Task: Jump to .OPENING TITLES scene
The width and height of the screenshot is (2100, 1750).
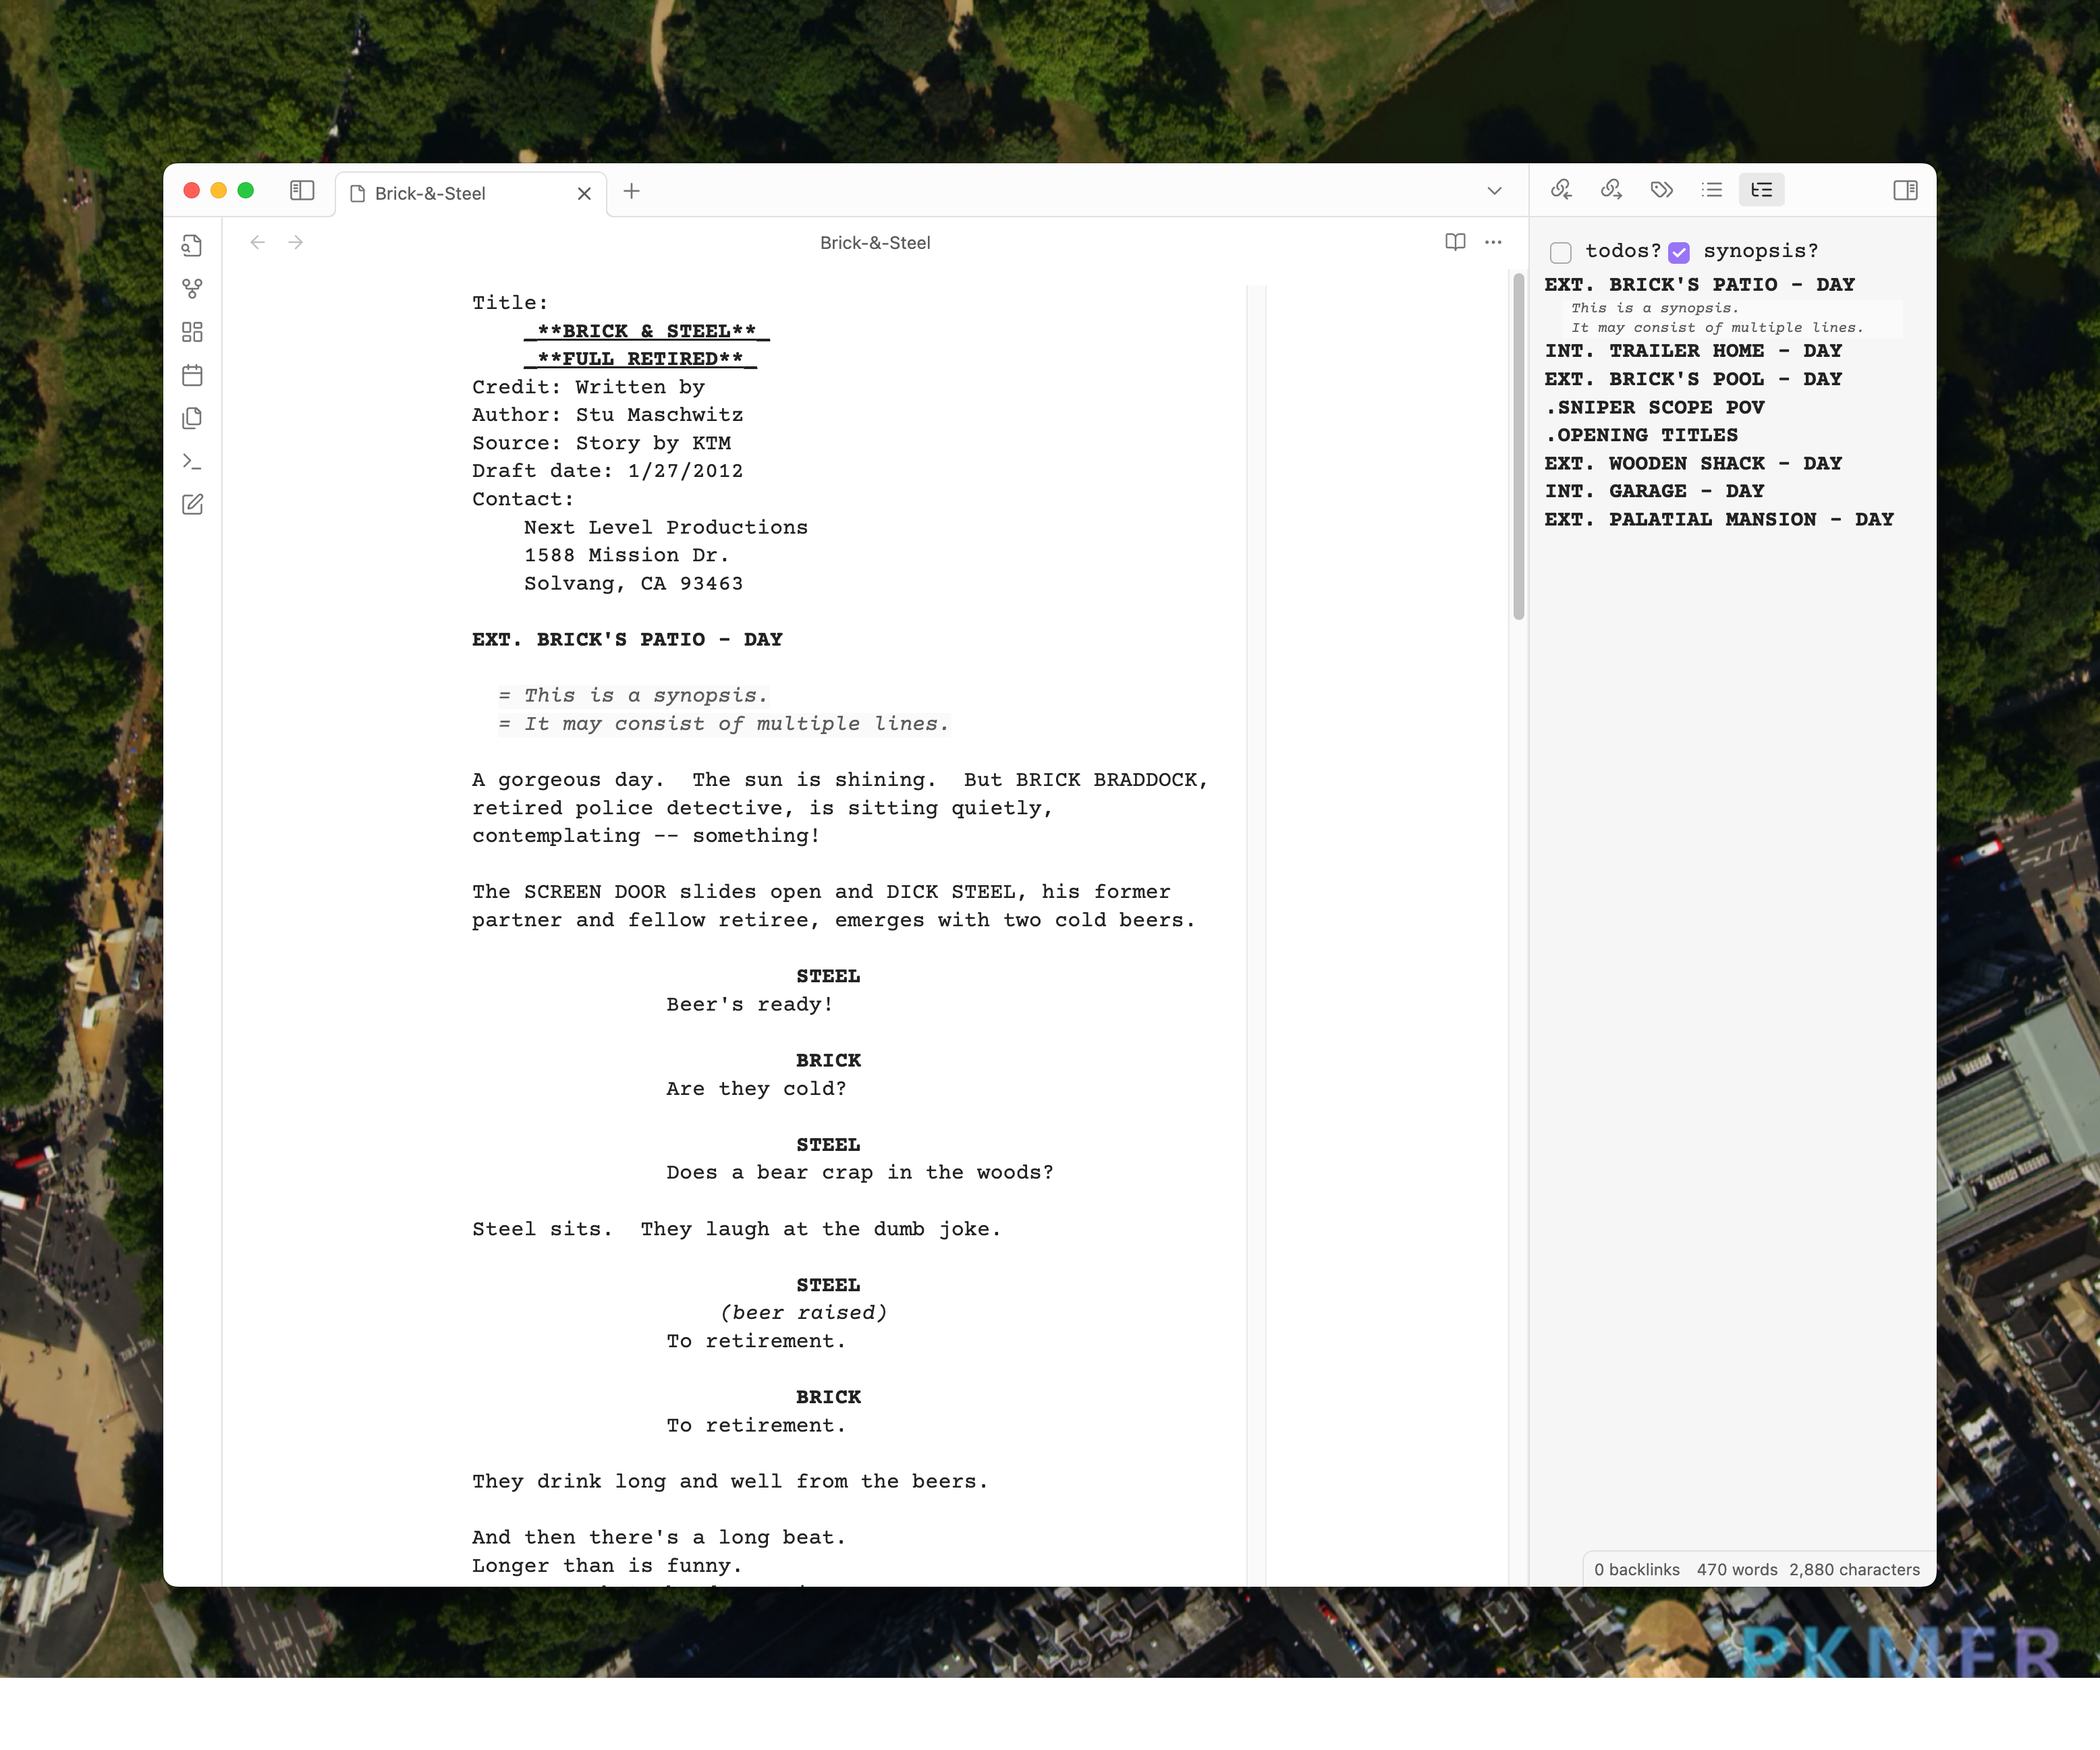Action: (x=1641, y=435)
